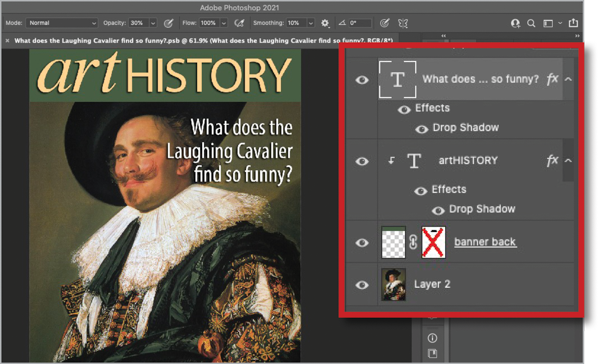Click the notes panel icon below info icon

[432, 354]
